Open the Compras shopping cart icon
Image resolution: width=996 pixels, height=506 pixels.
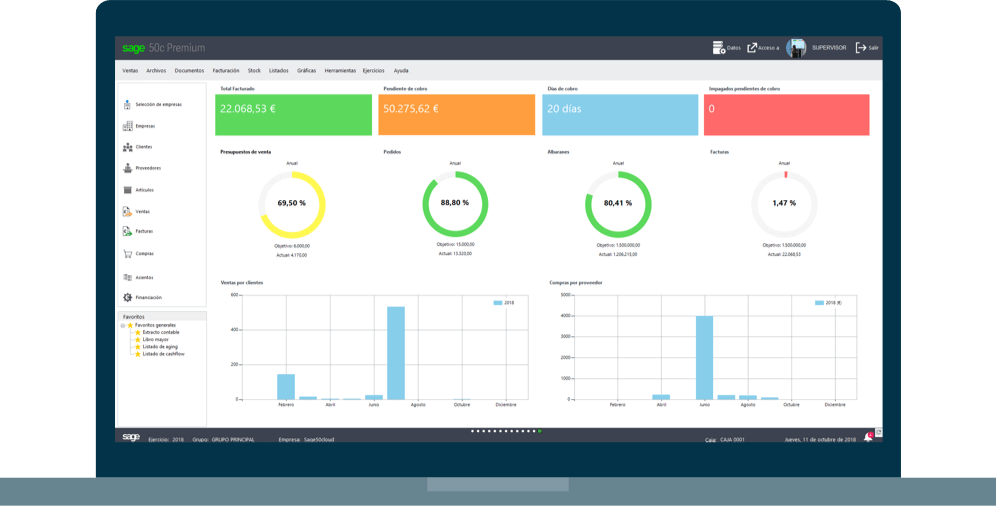click(127, 254)
